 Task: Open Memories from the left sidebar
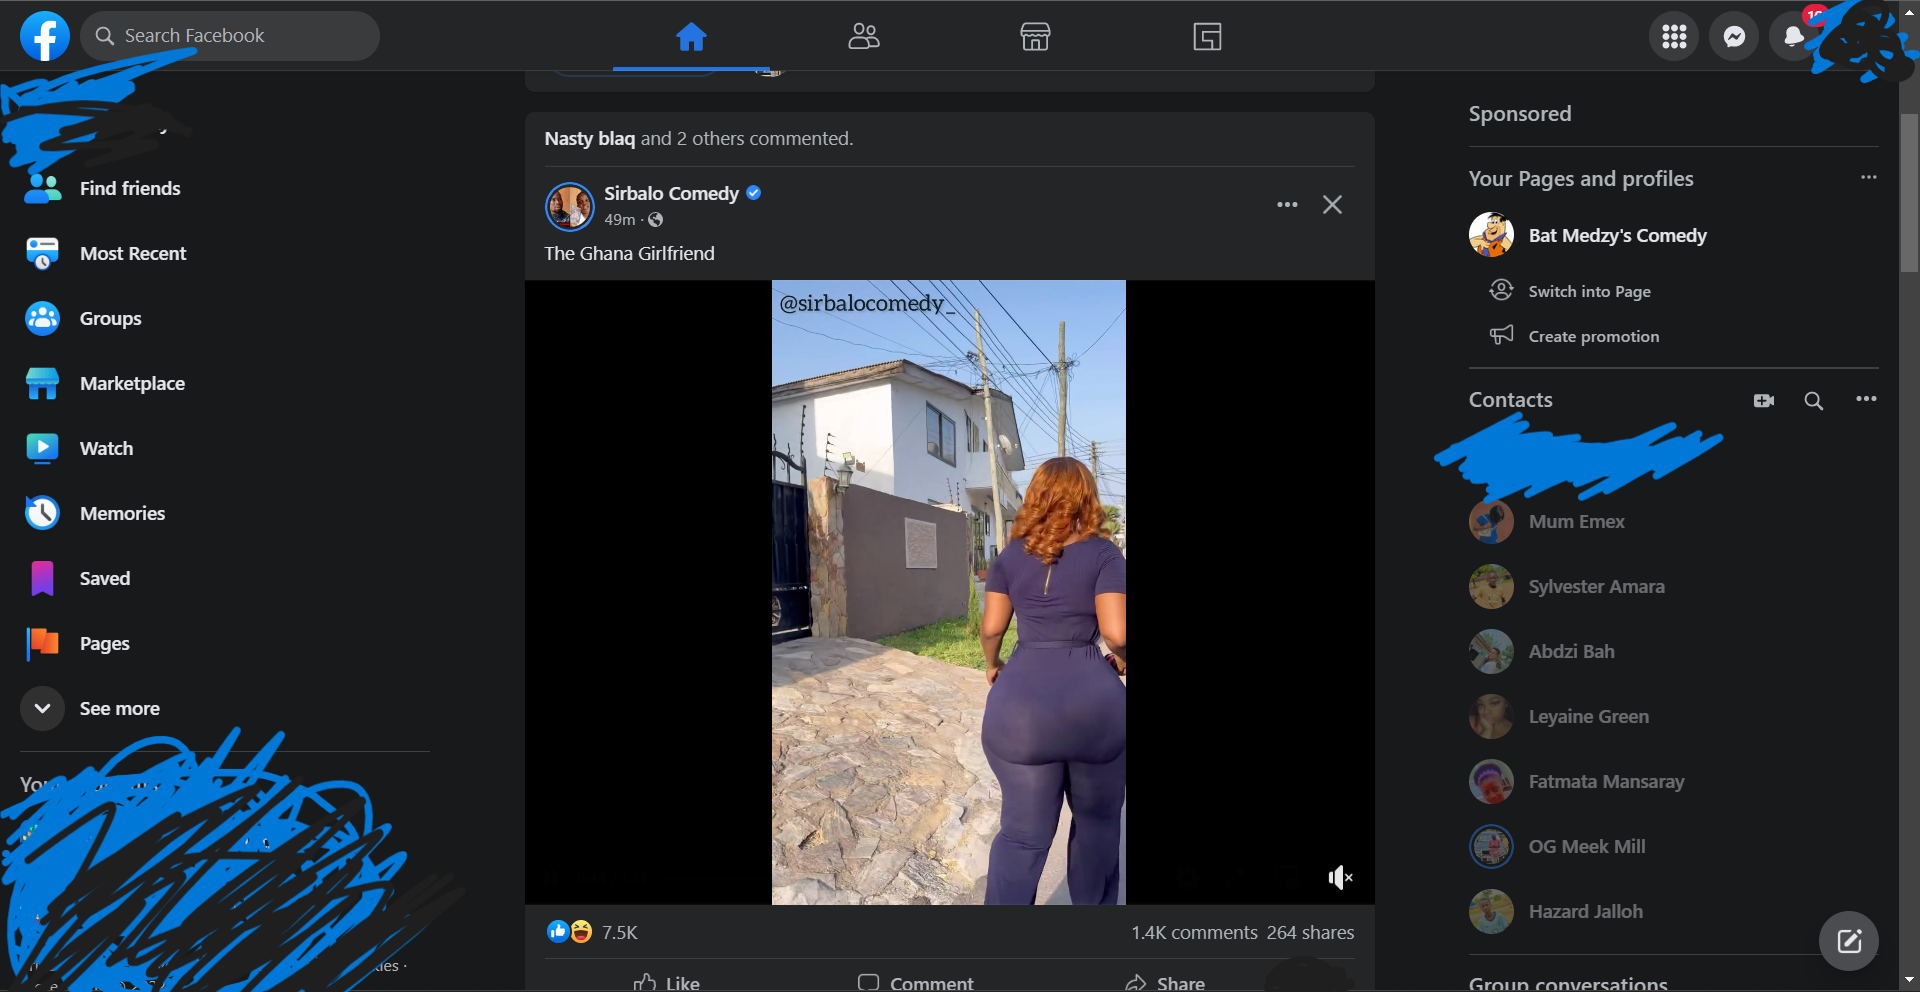[x=122, y=513]
